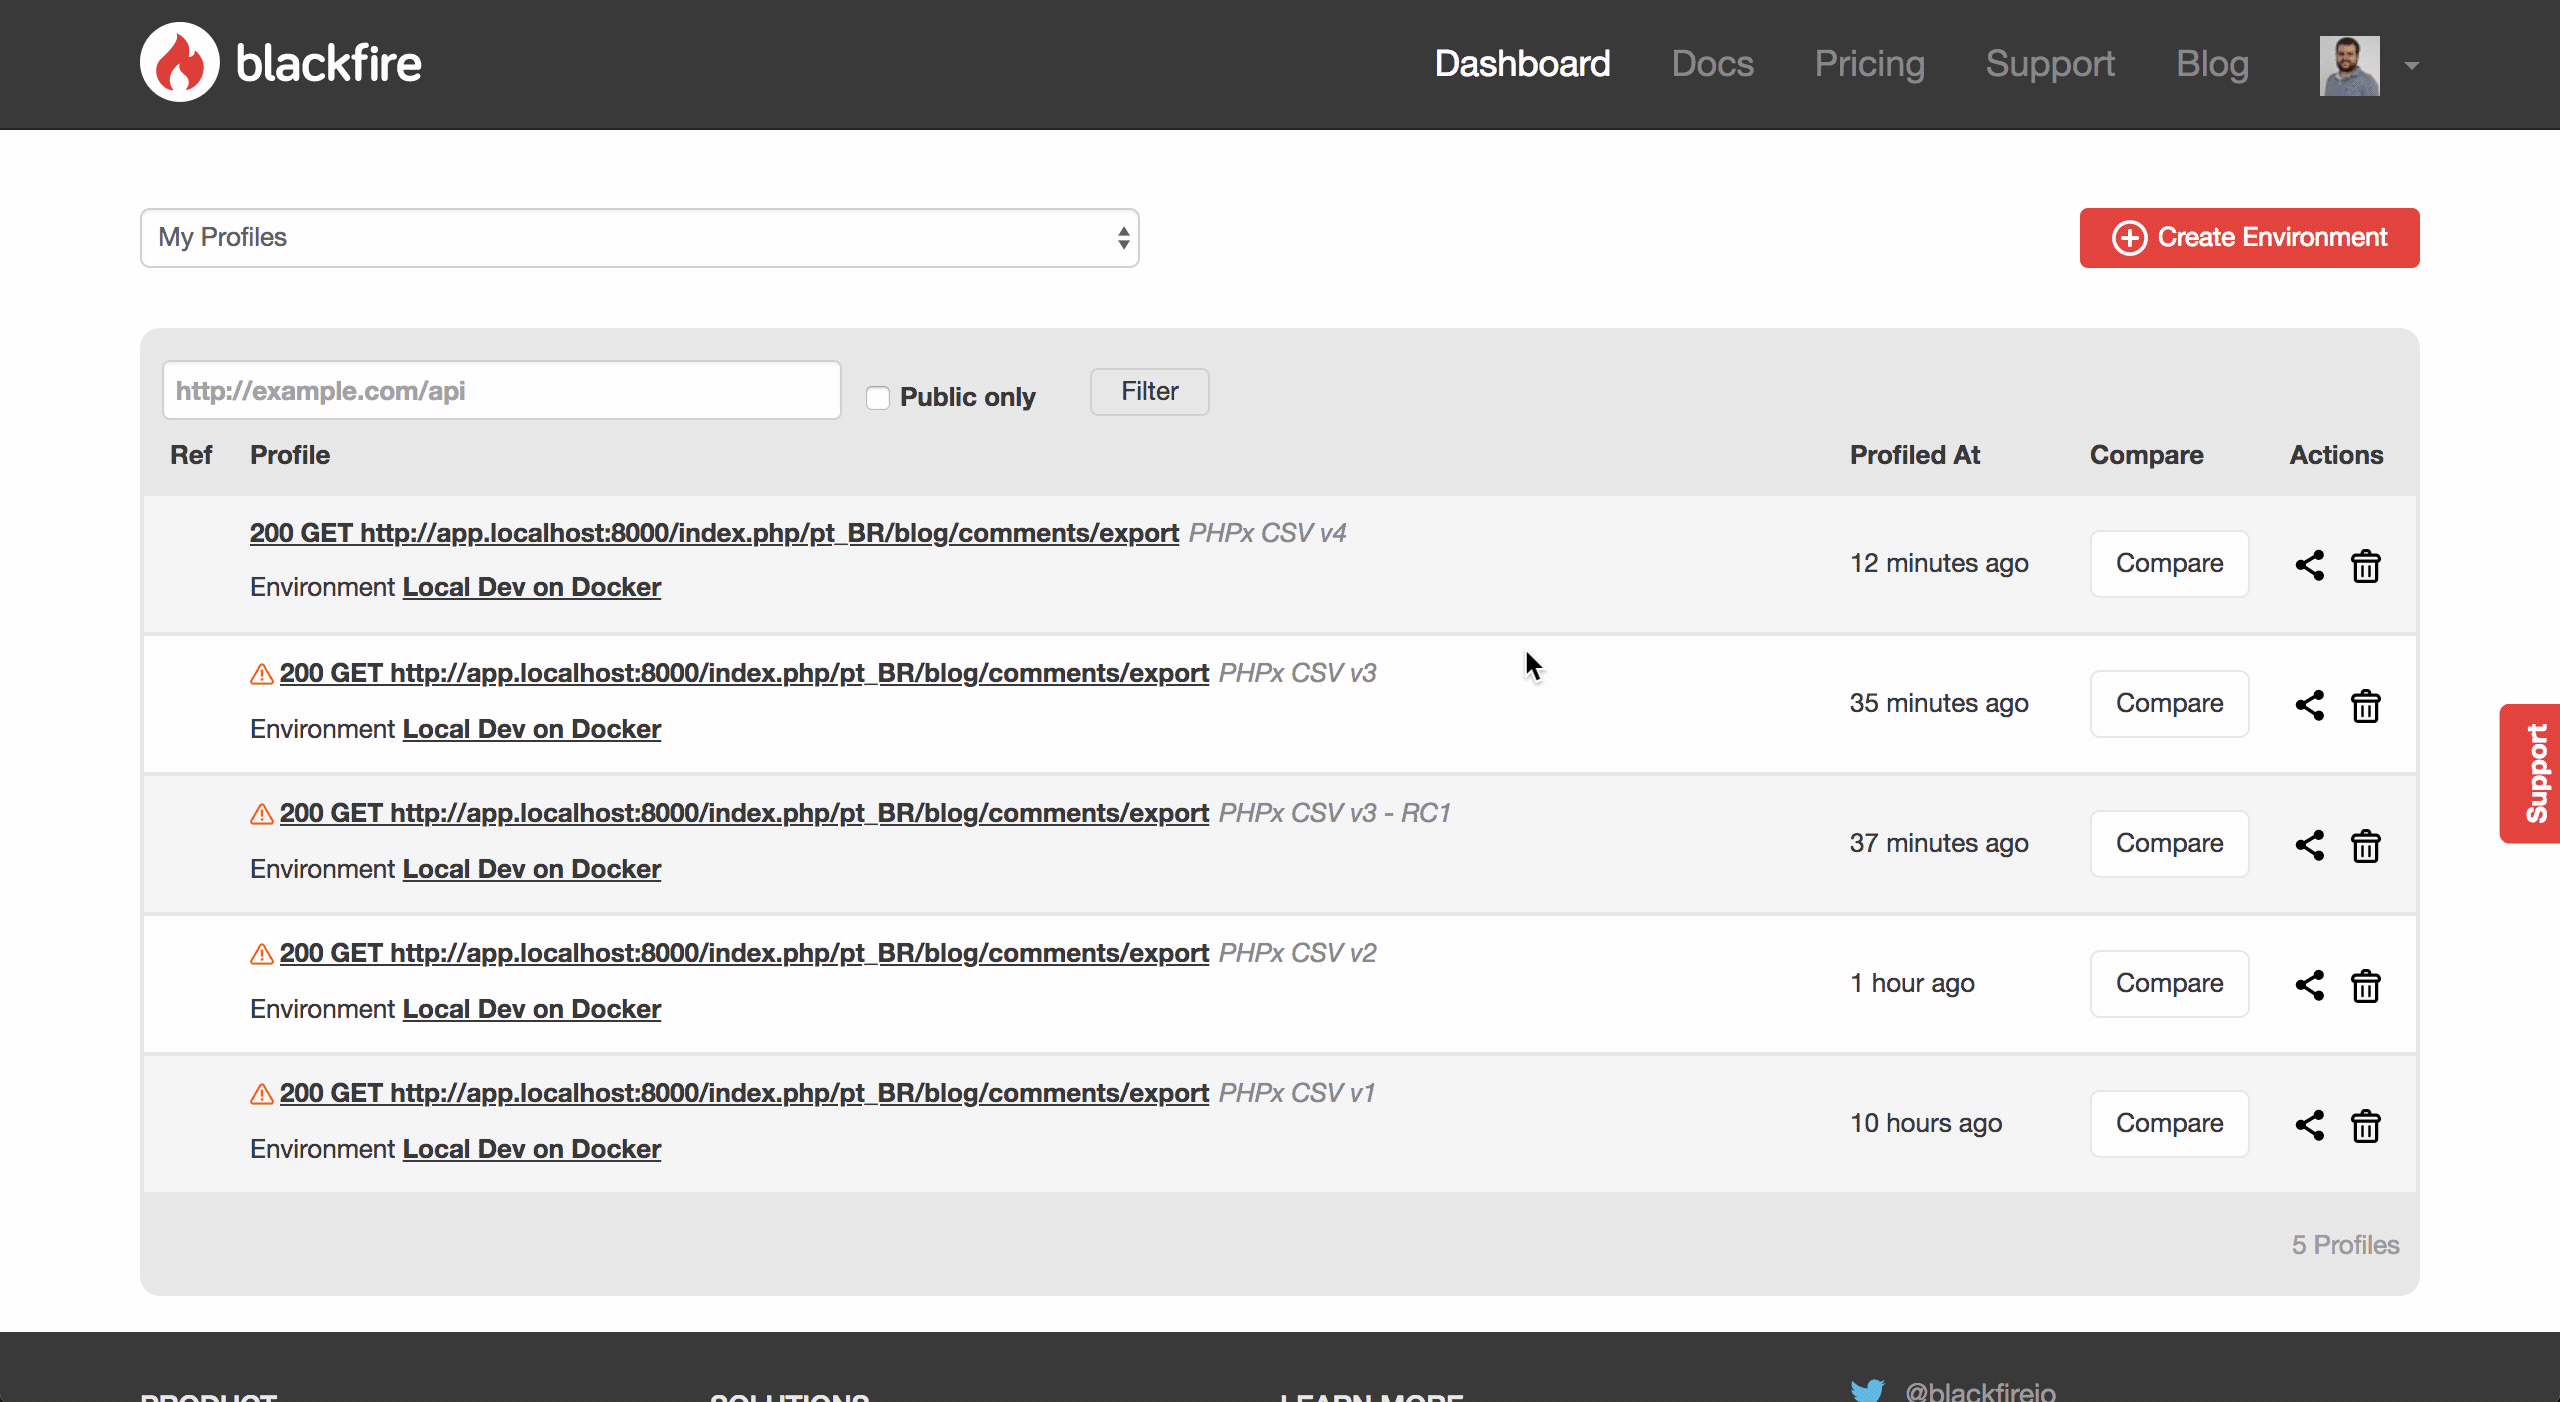The height and width of the screenshot is (1402, 2560).
Task: Click Compare for the PHPx CSV v1 profile
Action: coord(2169,1123)
